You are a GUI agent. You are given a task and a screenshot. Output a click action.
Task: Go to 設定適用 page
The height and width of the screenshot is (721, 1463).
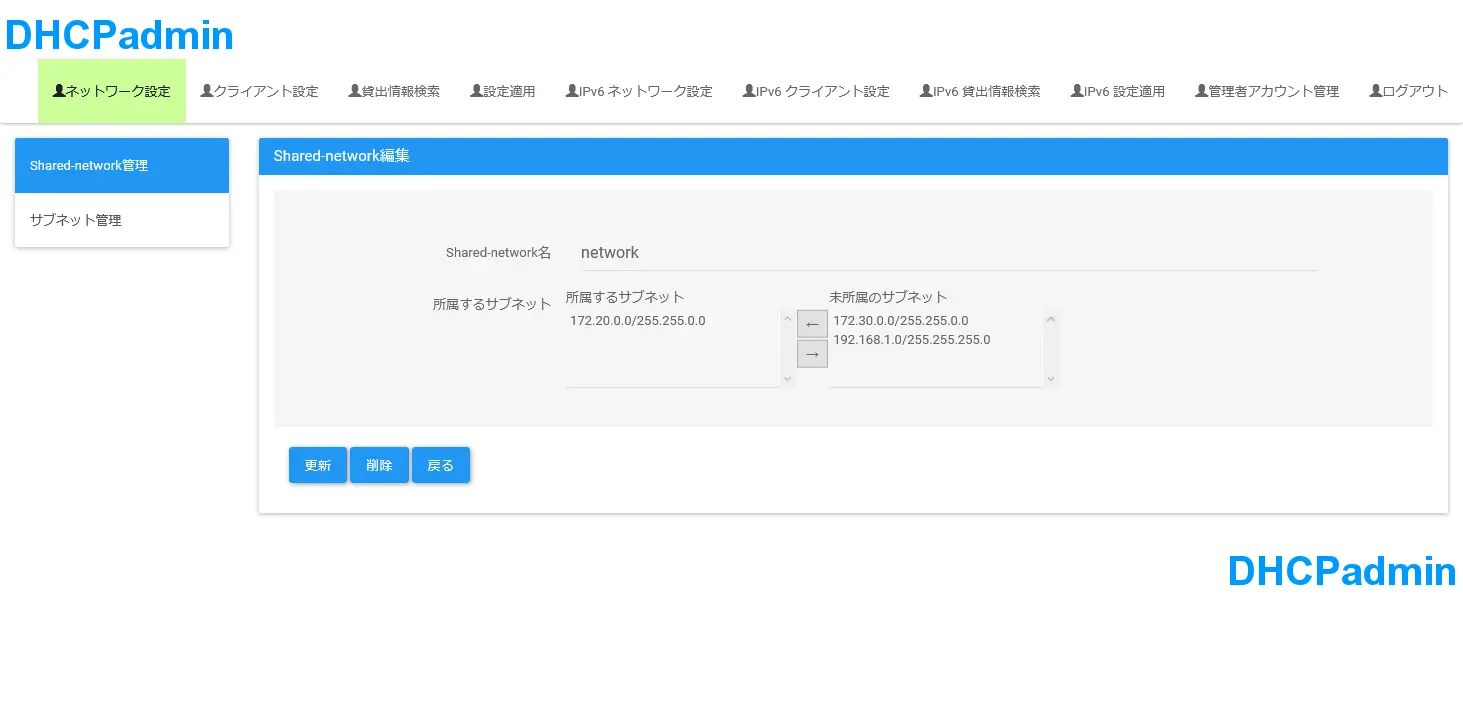click(x=502, y=91)
